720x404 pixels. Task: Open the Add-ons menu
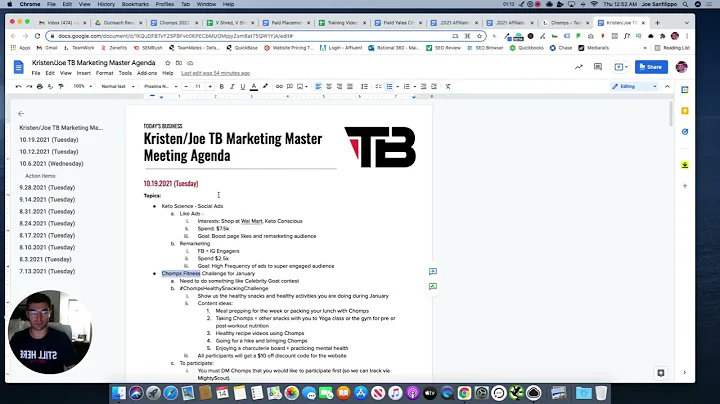[x=147, y=73]
